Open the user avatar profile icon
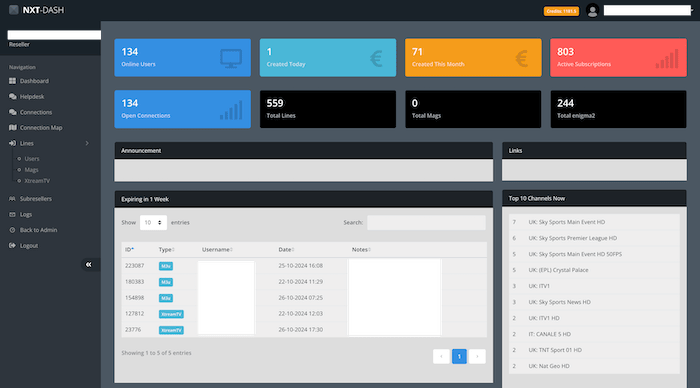The image size is (700, 388). click(592, 11)
